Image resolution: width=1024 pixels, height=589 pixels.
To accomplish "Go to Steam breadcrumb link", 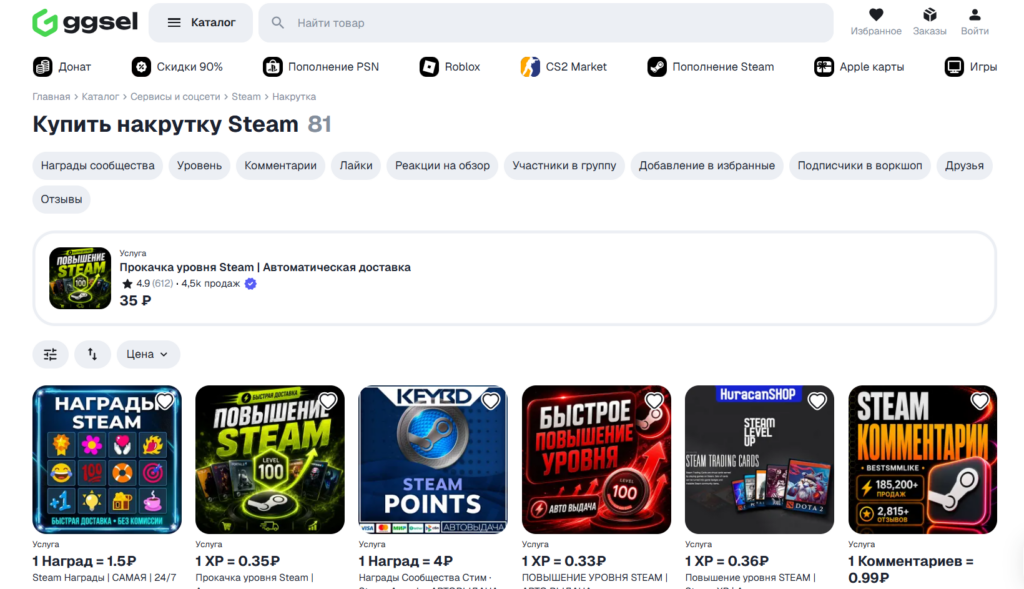I will click(x=246, y=97).
